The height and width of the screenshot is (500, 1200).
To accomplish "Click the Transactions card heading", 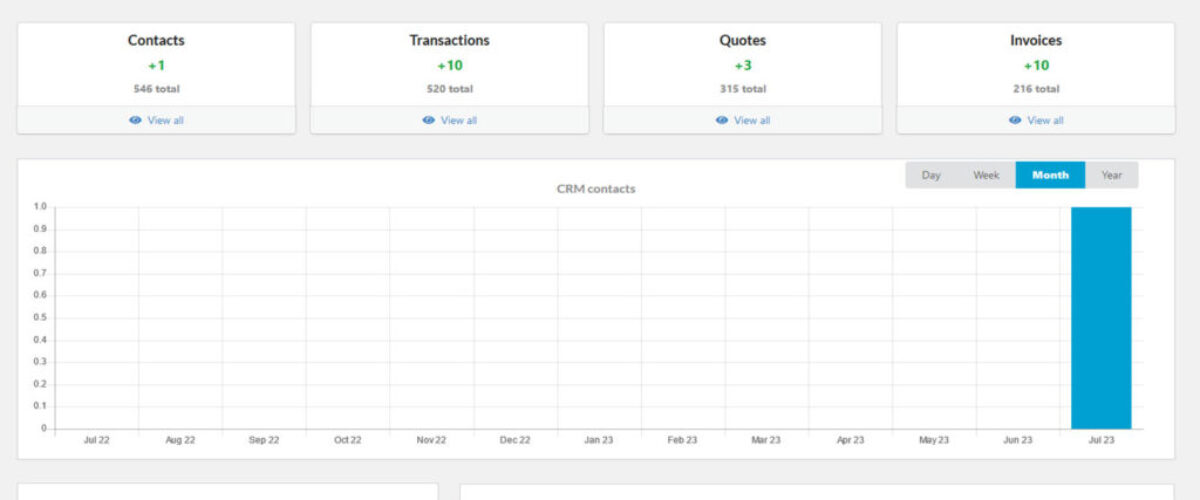I will (449, 41).
